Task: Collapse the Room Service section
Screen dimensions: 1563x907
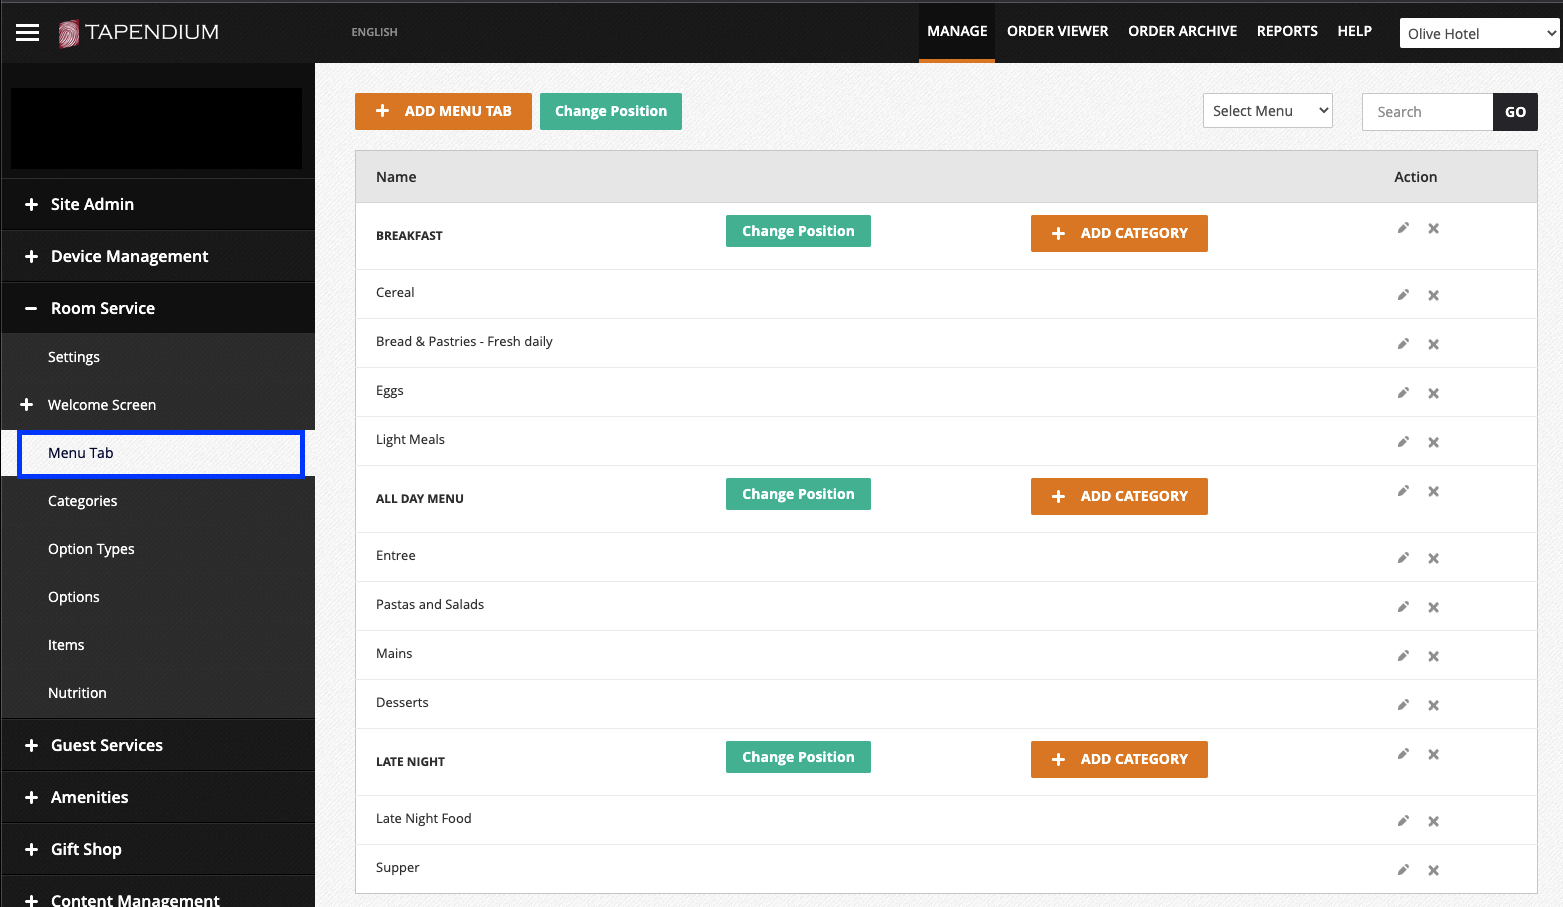Action: [x=103, y=307]
